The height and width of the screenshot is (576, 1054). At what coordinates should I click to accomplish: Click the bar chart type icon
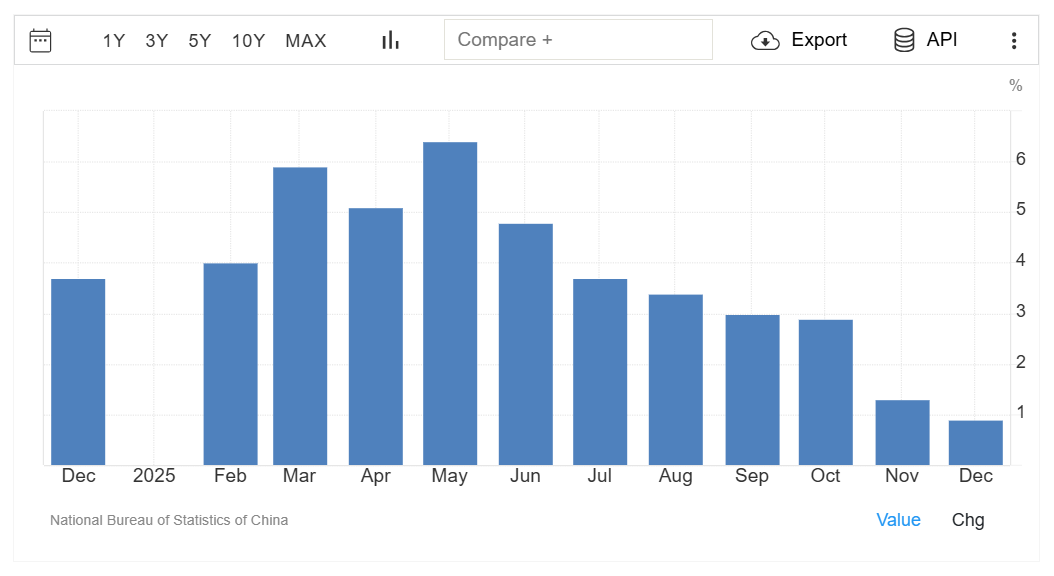click(x=390, y=40)
